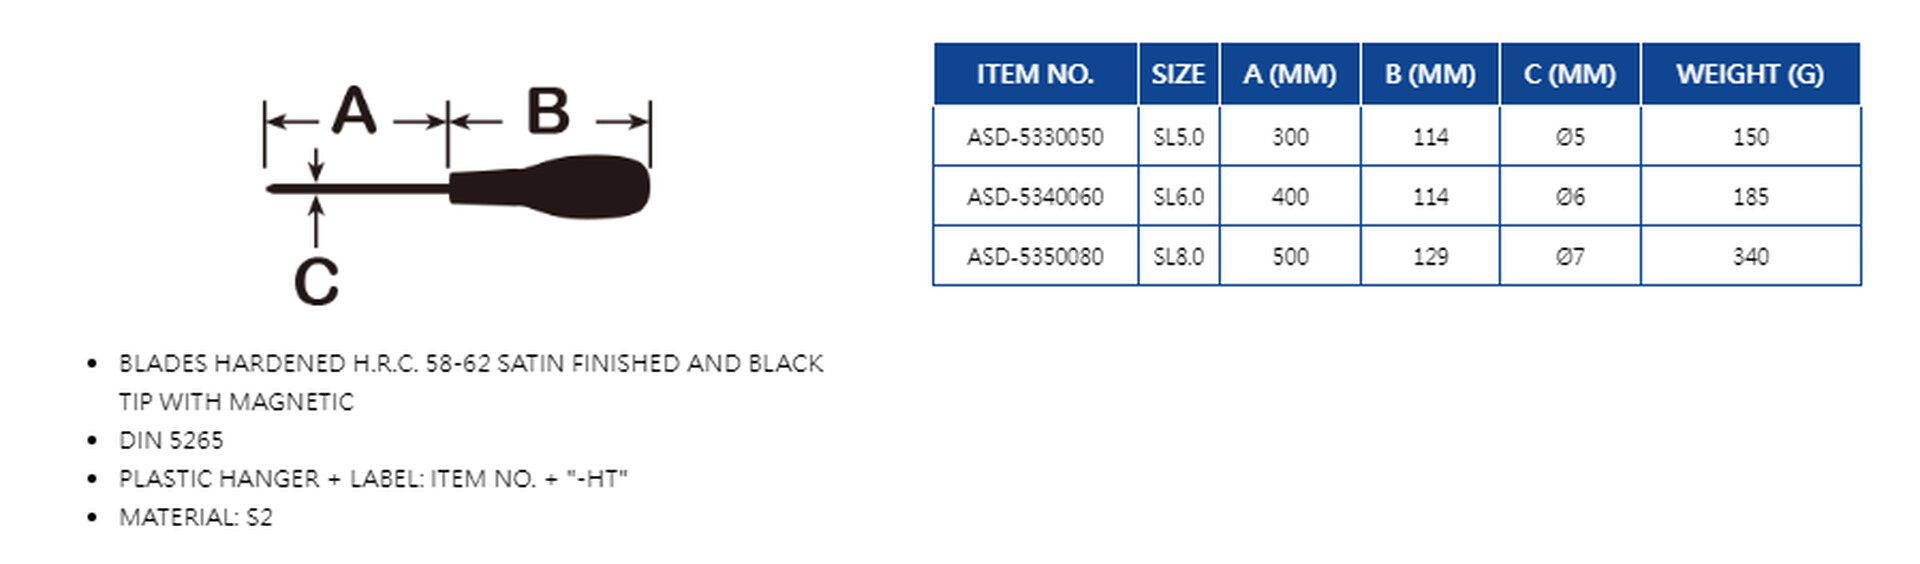Click the Ø6 diameter cell
This screenshot has width=1920, height=564.
(1570, 197)
